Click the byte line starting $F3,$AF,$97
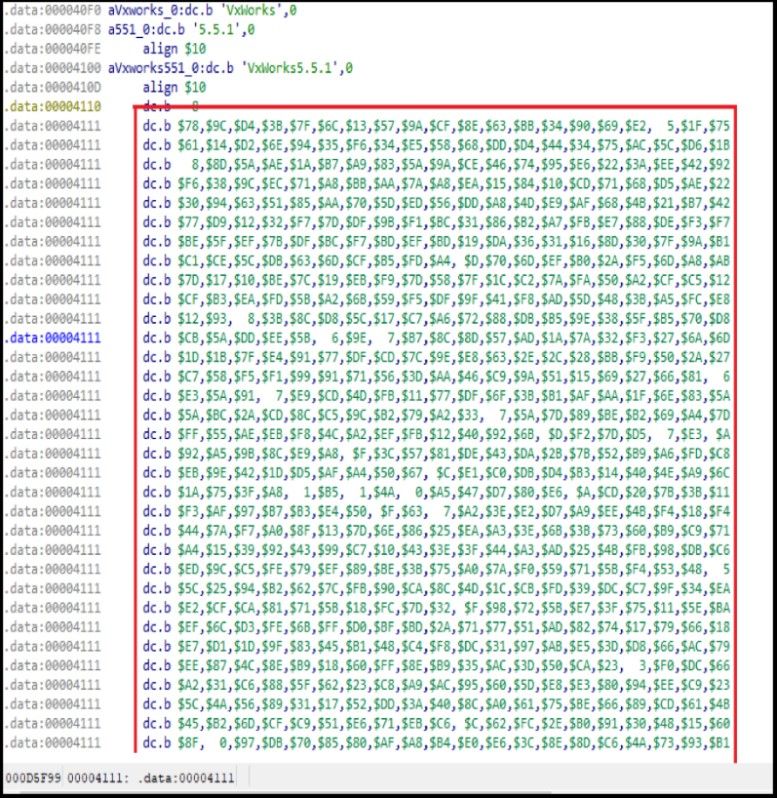This screenshot has height=798, width=777. pos(436,511)
